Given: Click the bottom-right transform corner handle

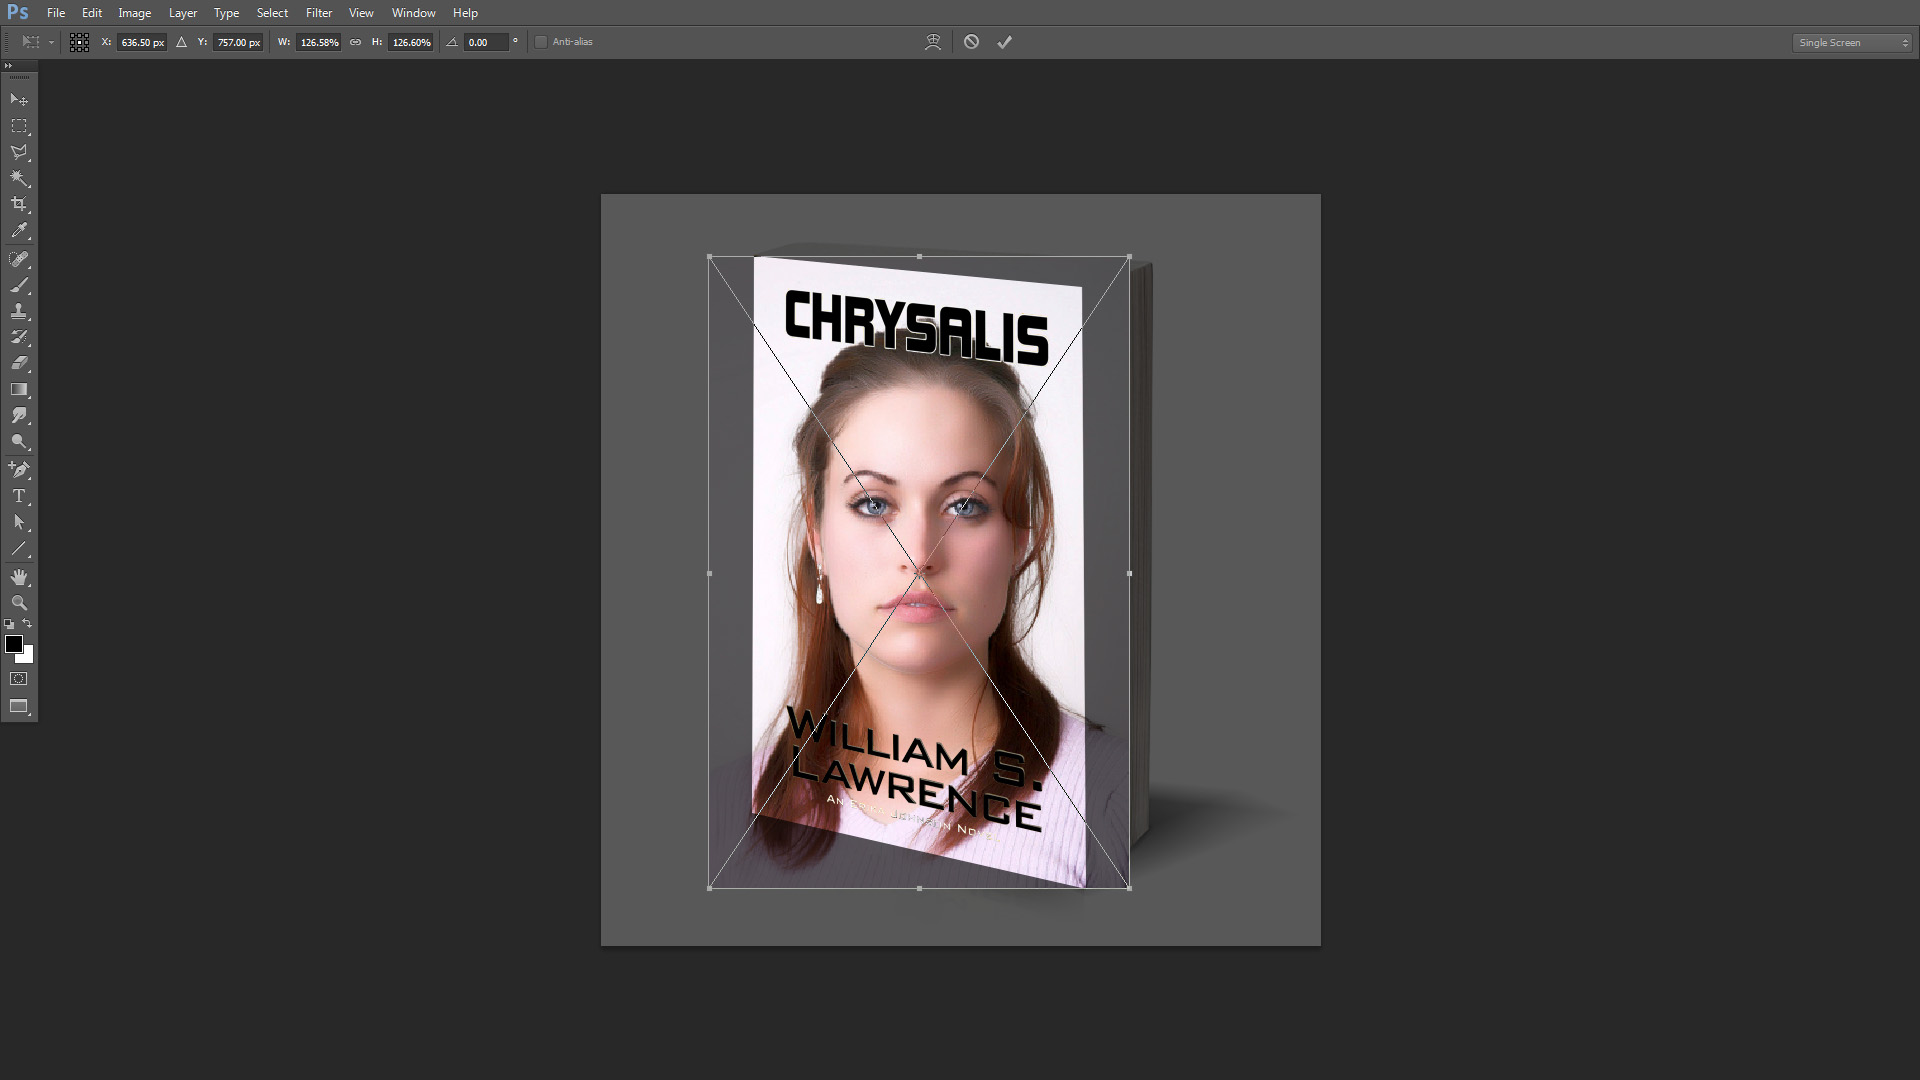Looking at the screenshot, I should (x=1129, y=888).
